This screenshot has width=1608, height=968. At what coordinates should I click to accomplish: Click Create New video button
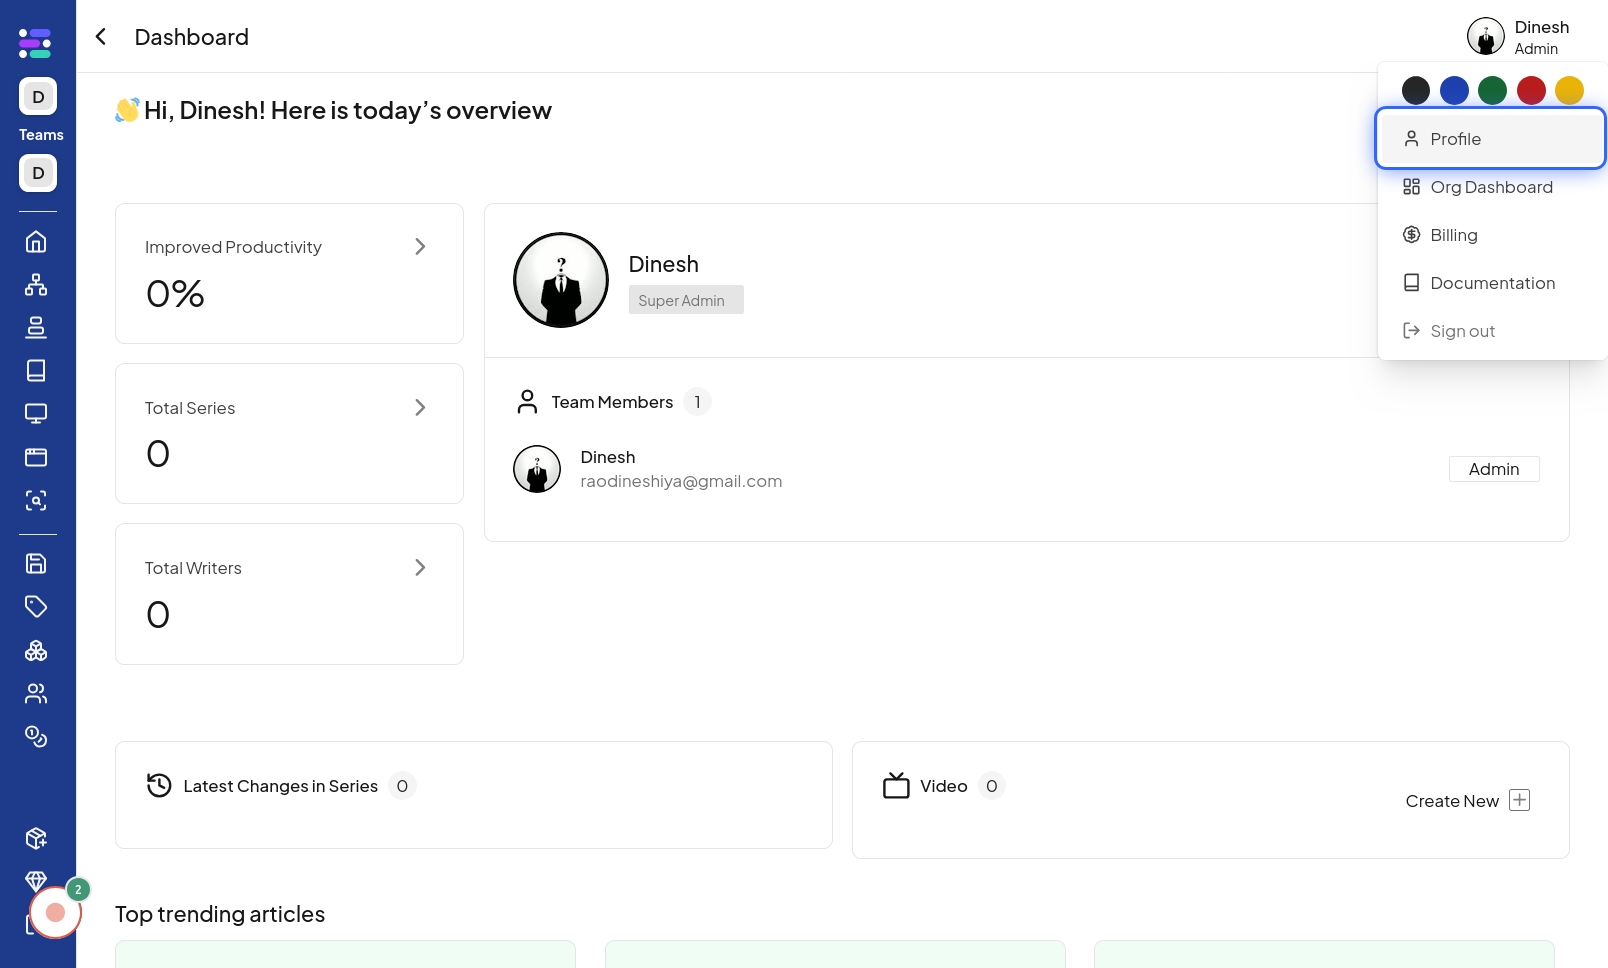click(1467, 801)
